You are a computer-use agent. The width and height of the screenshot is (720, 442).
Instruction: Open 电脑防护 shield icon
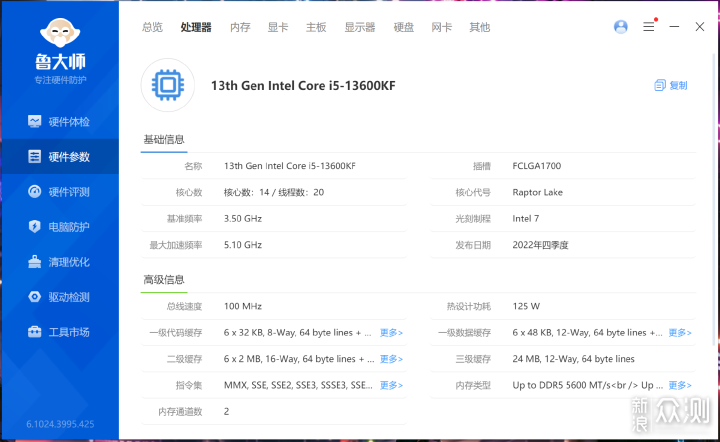point(34,226)
